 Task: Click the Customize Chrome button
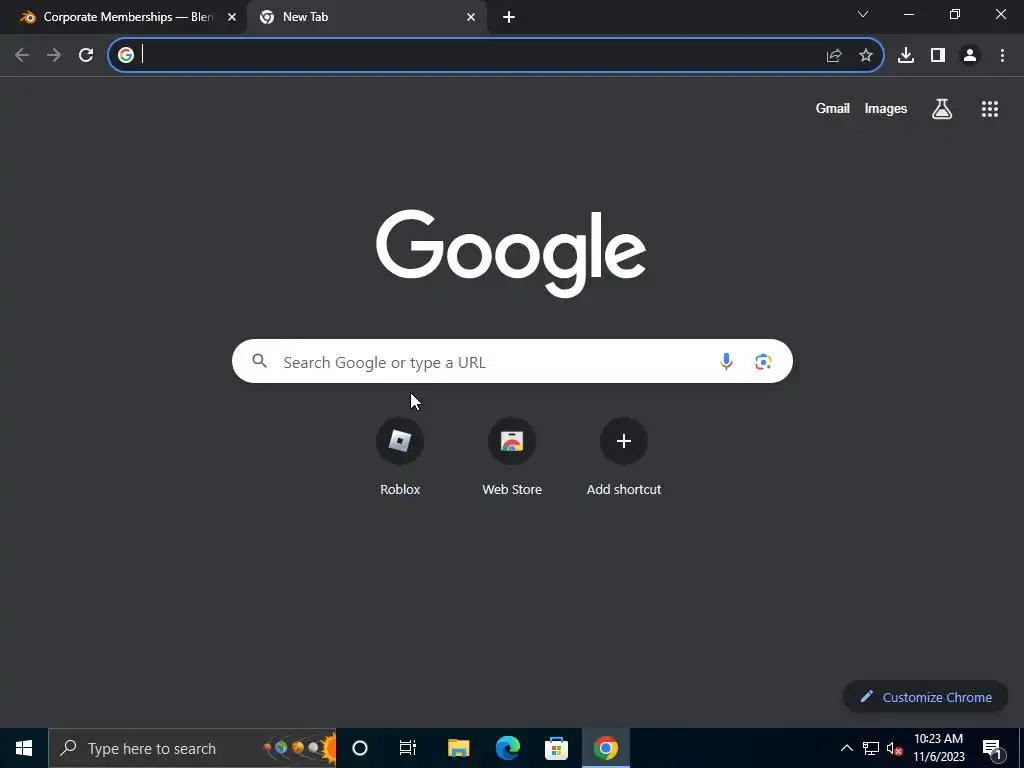click(925, 697)
